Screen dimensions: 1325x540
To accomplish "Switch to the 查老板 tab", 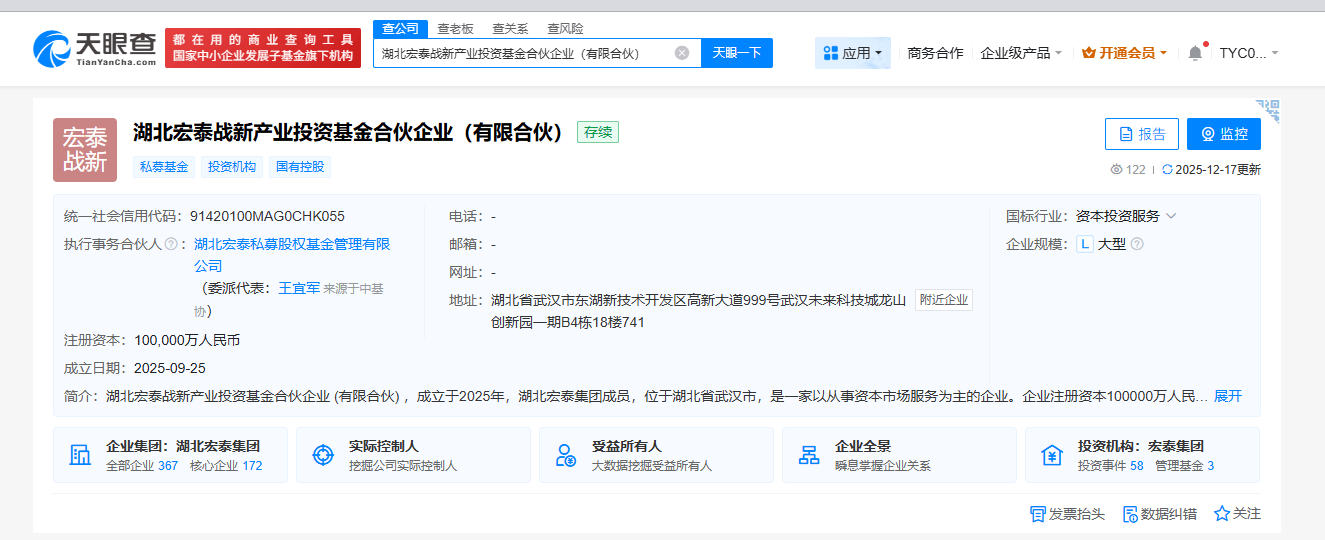I will 455,29.
